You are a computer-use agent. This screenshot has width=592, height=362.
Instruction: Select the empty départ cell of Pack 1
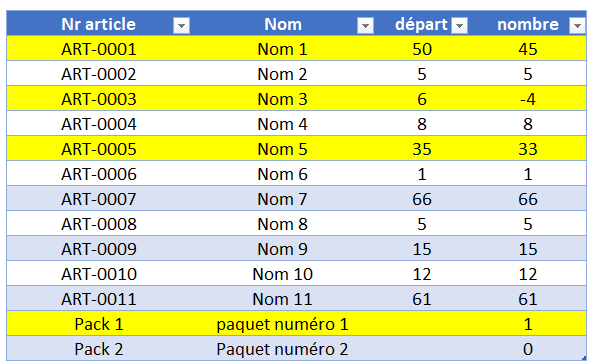coord(421,323)
